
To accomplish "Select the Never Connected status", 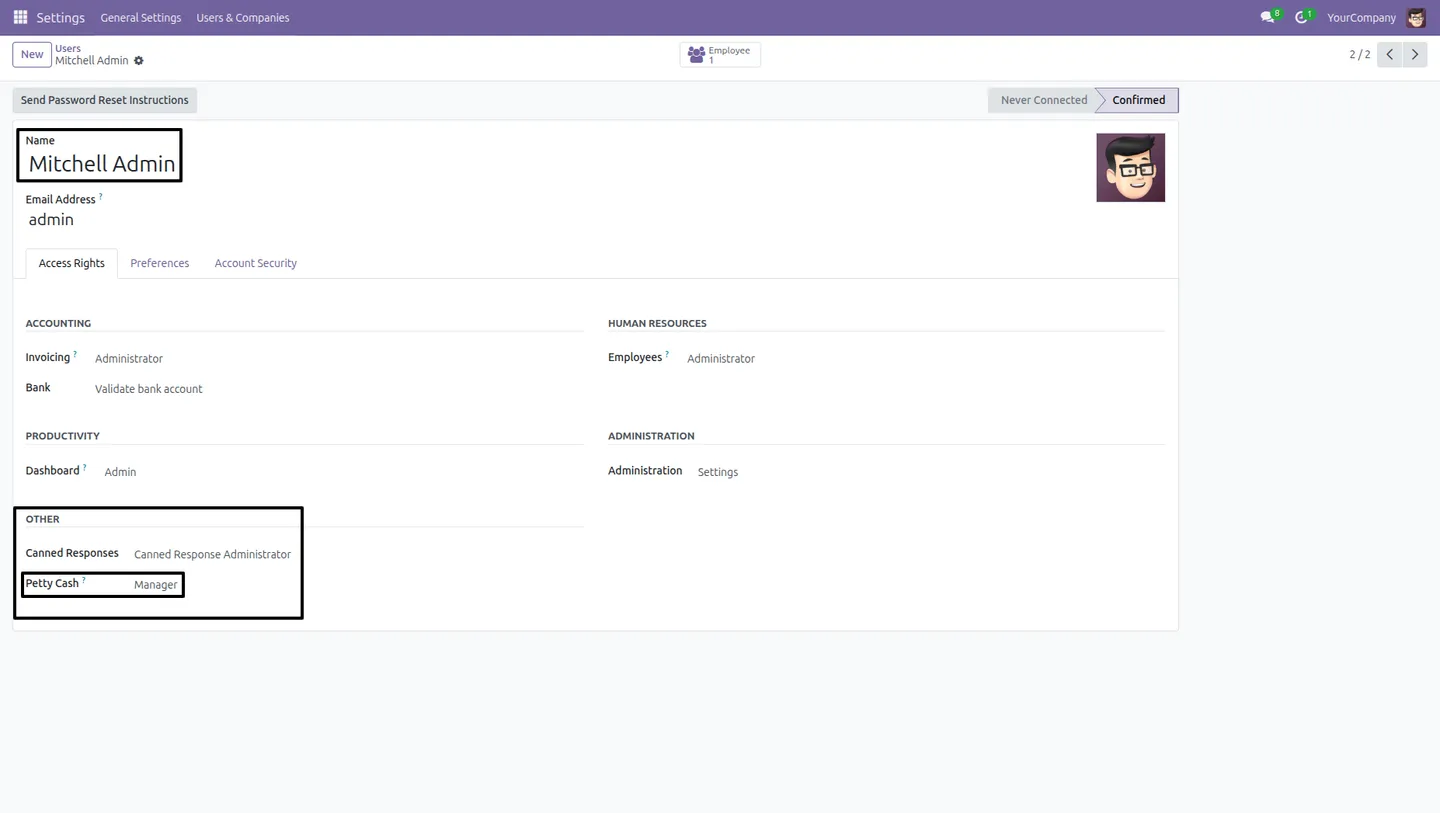I will coord(1043,100).
